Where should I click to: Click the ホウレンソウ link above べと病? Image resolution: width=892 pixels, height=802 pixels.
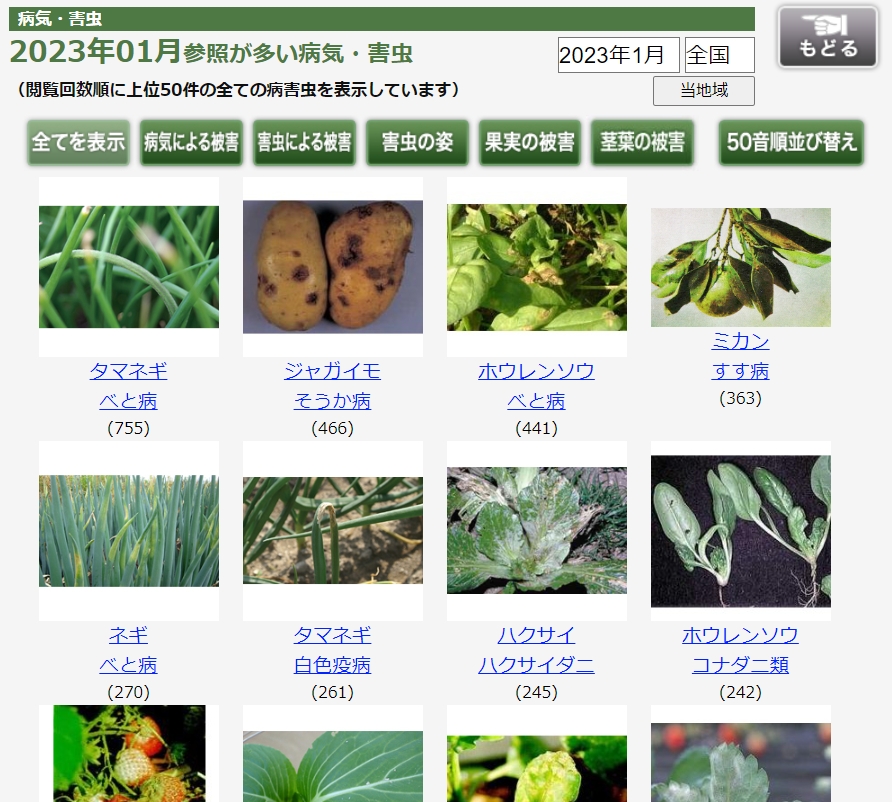point(536,371)
